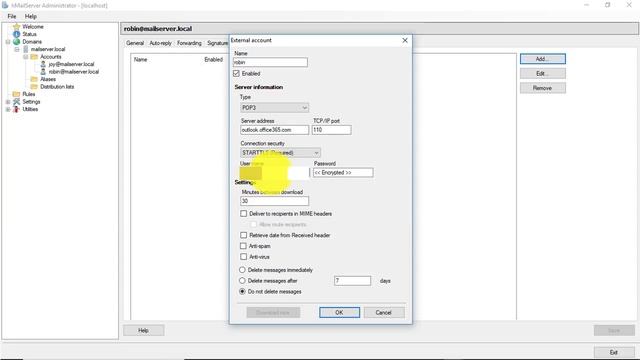Screen dimensions: 640x360
Task: Select Rules in the navigation tree
Action: coord(29,94)
